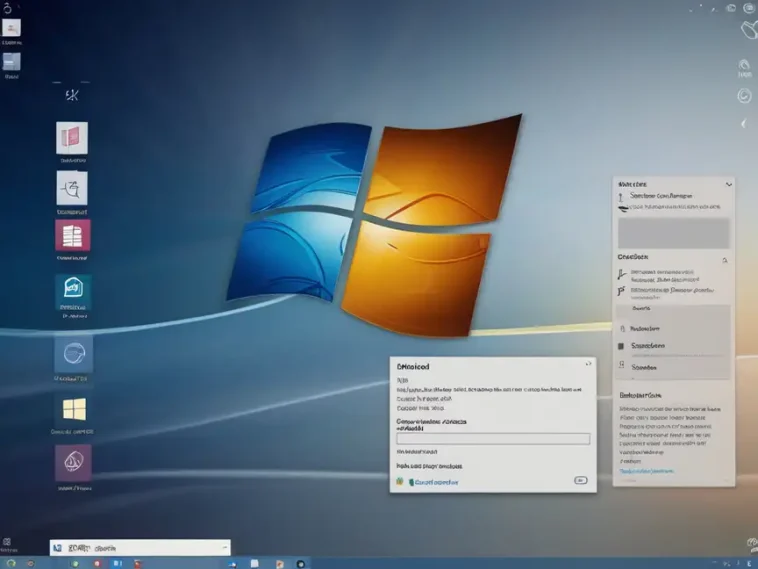Click the small rounded button at the dialog's bottom right

click(581, 480)
